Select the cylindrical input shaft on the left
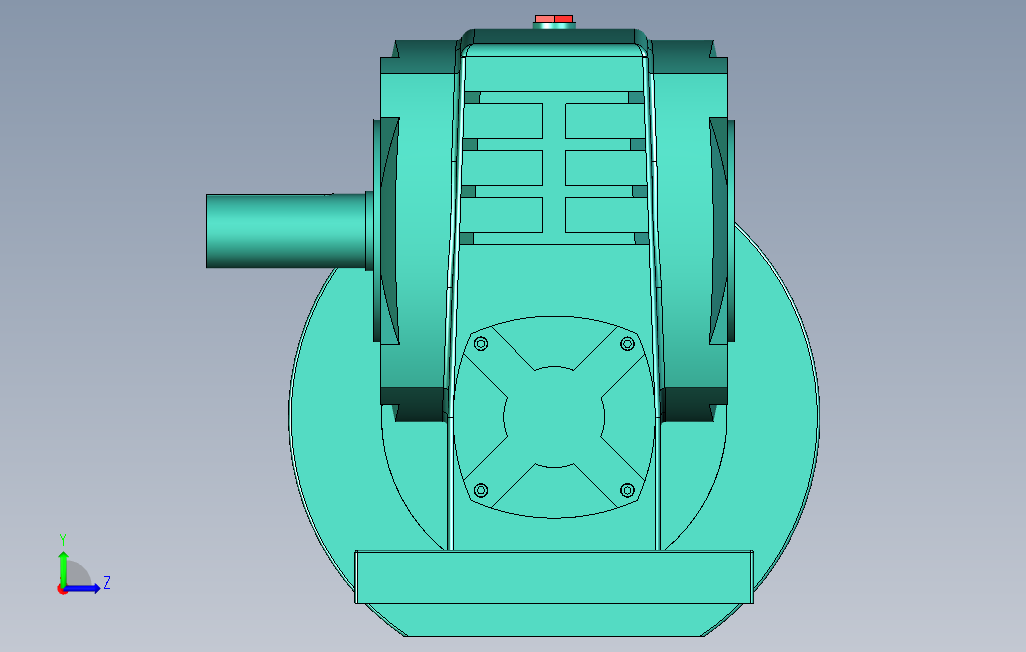This screenshot has width=1026, height=652. [x=286, y=230]
